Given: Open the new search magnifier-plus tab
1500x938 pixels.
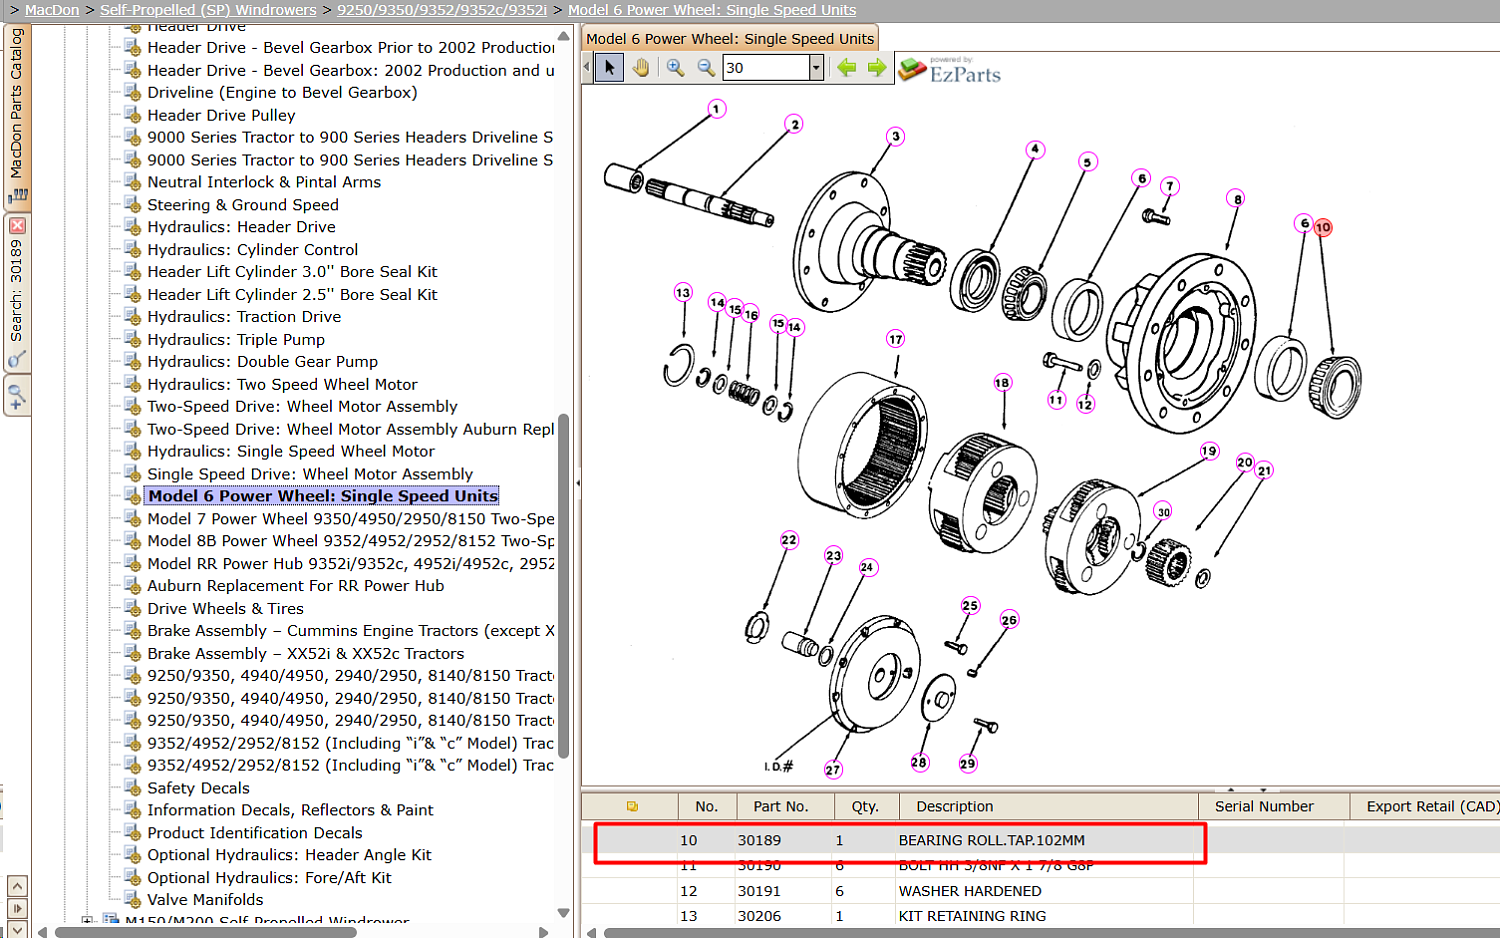Looking at the screenshot, I should pos(17,396).
